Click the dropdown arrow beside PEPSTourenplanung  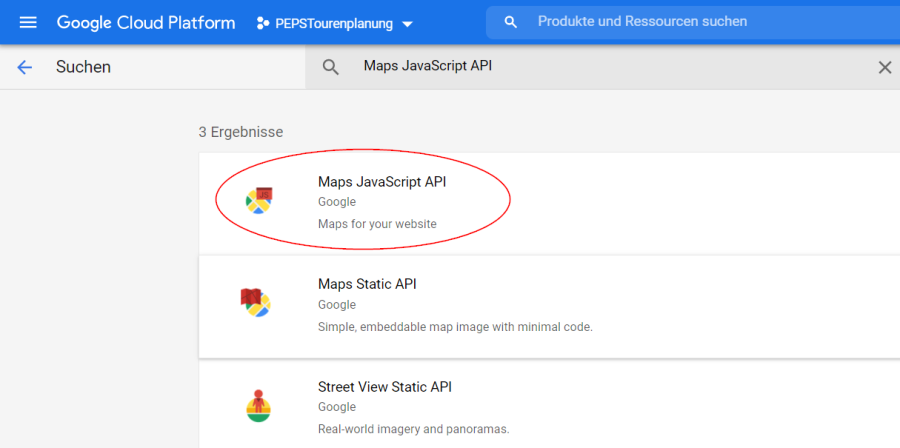tap(407, 24)
